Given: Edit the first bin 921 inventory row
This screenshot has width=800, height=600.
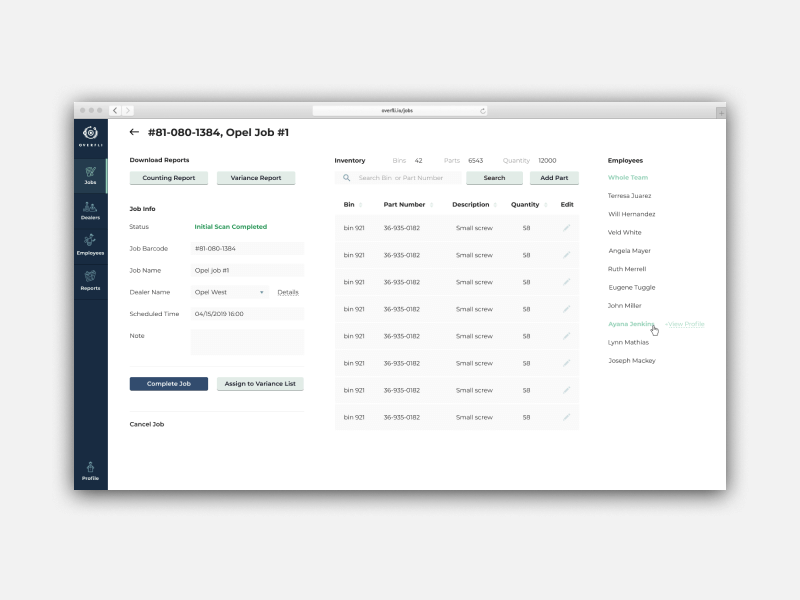Looking at the screenshot, I should point(566,228).
